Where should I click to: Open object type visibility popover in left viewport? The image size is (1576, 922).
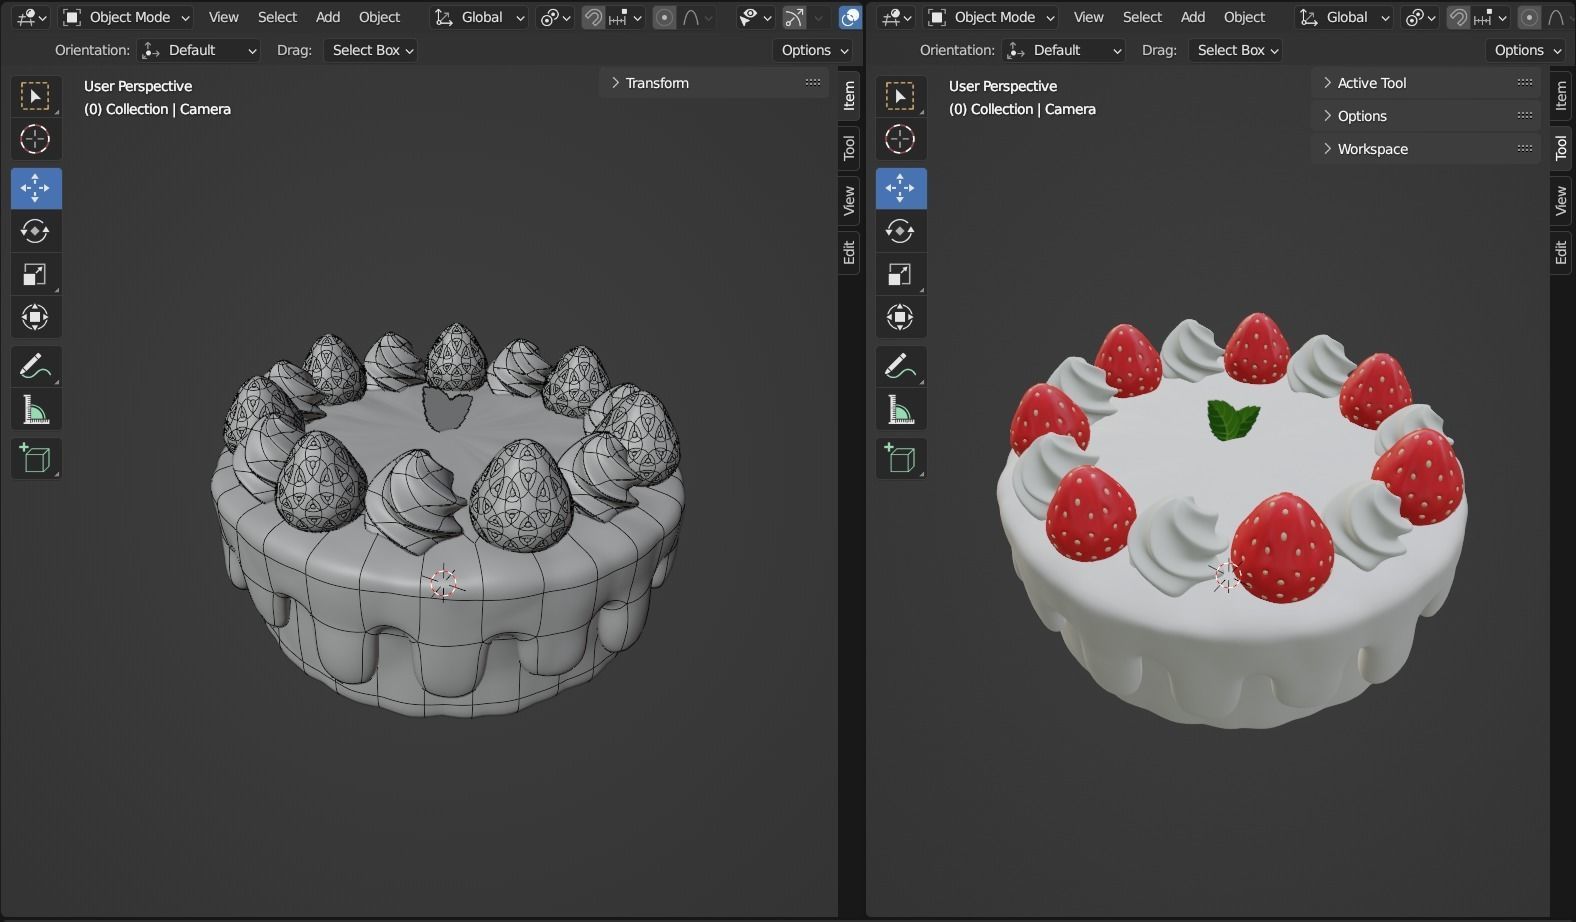[754, 17]
